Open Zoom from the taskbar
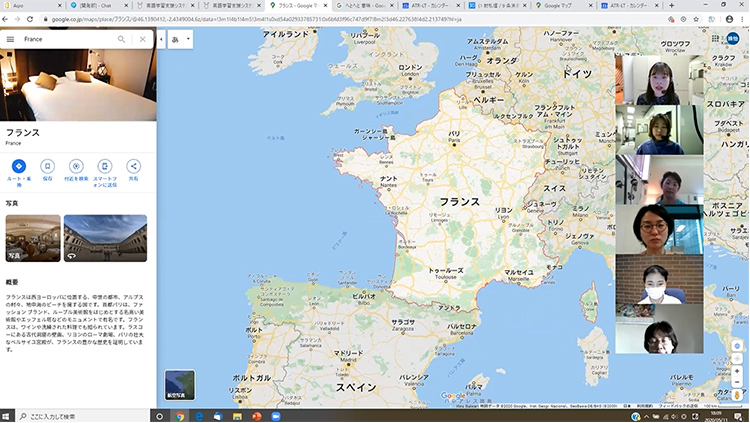This screenshot has width=750, height=423. point(276,416)
